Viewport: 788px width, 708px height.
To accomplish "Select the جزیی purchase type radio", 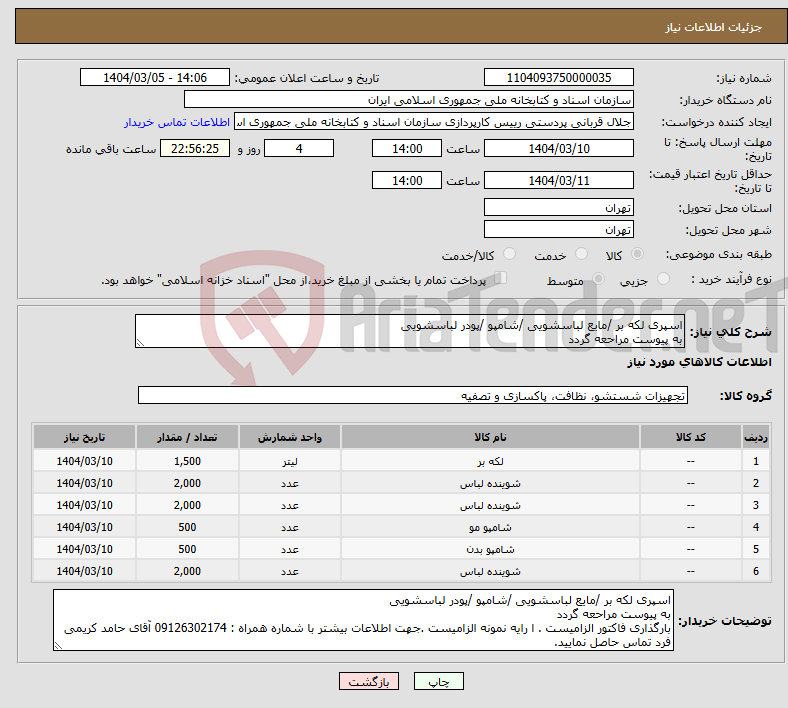I will (x=663, y=279).
